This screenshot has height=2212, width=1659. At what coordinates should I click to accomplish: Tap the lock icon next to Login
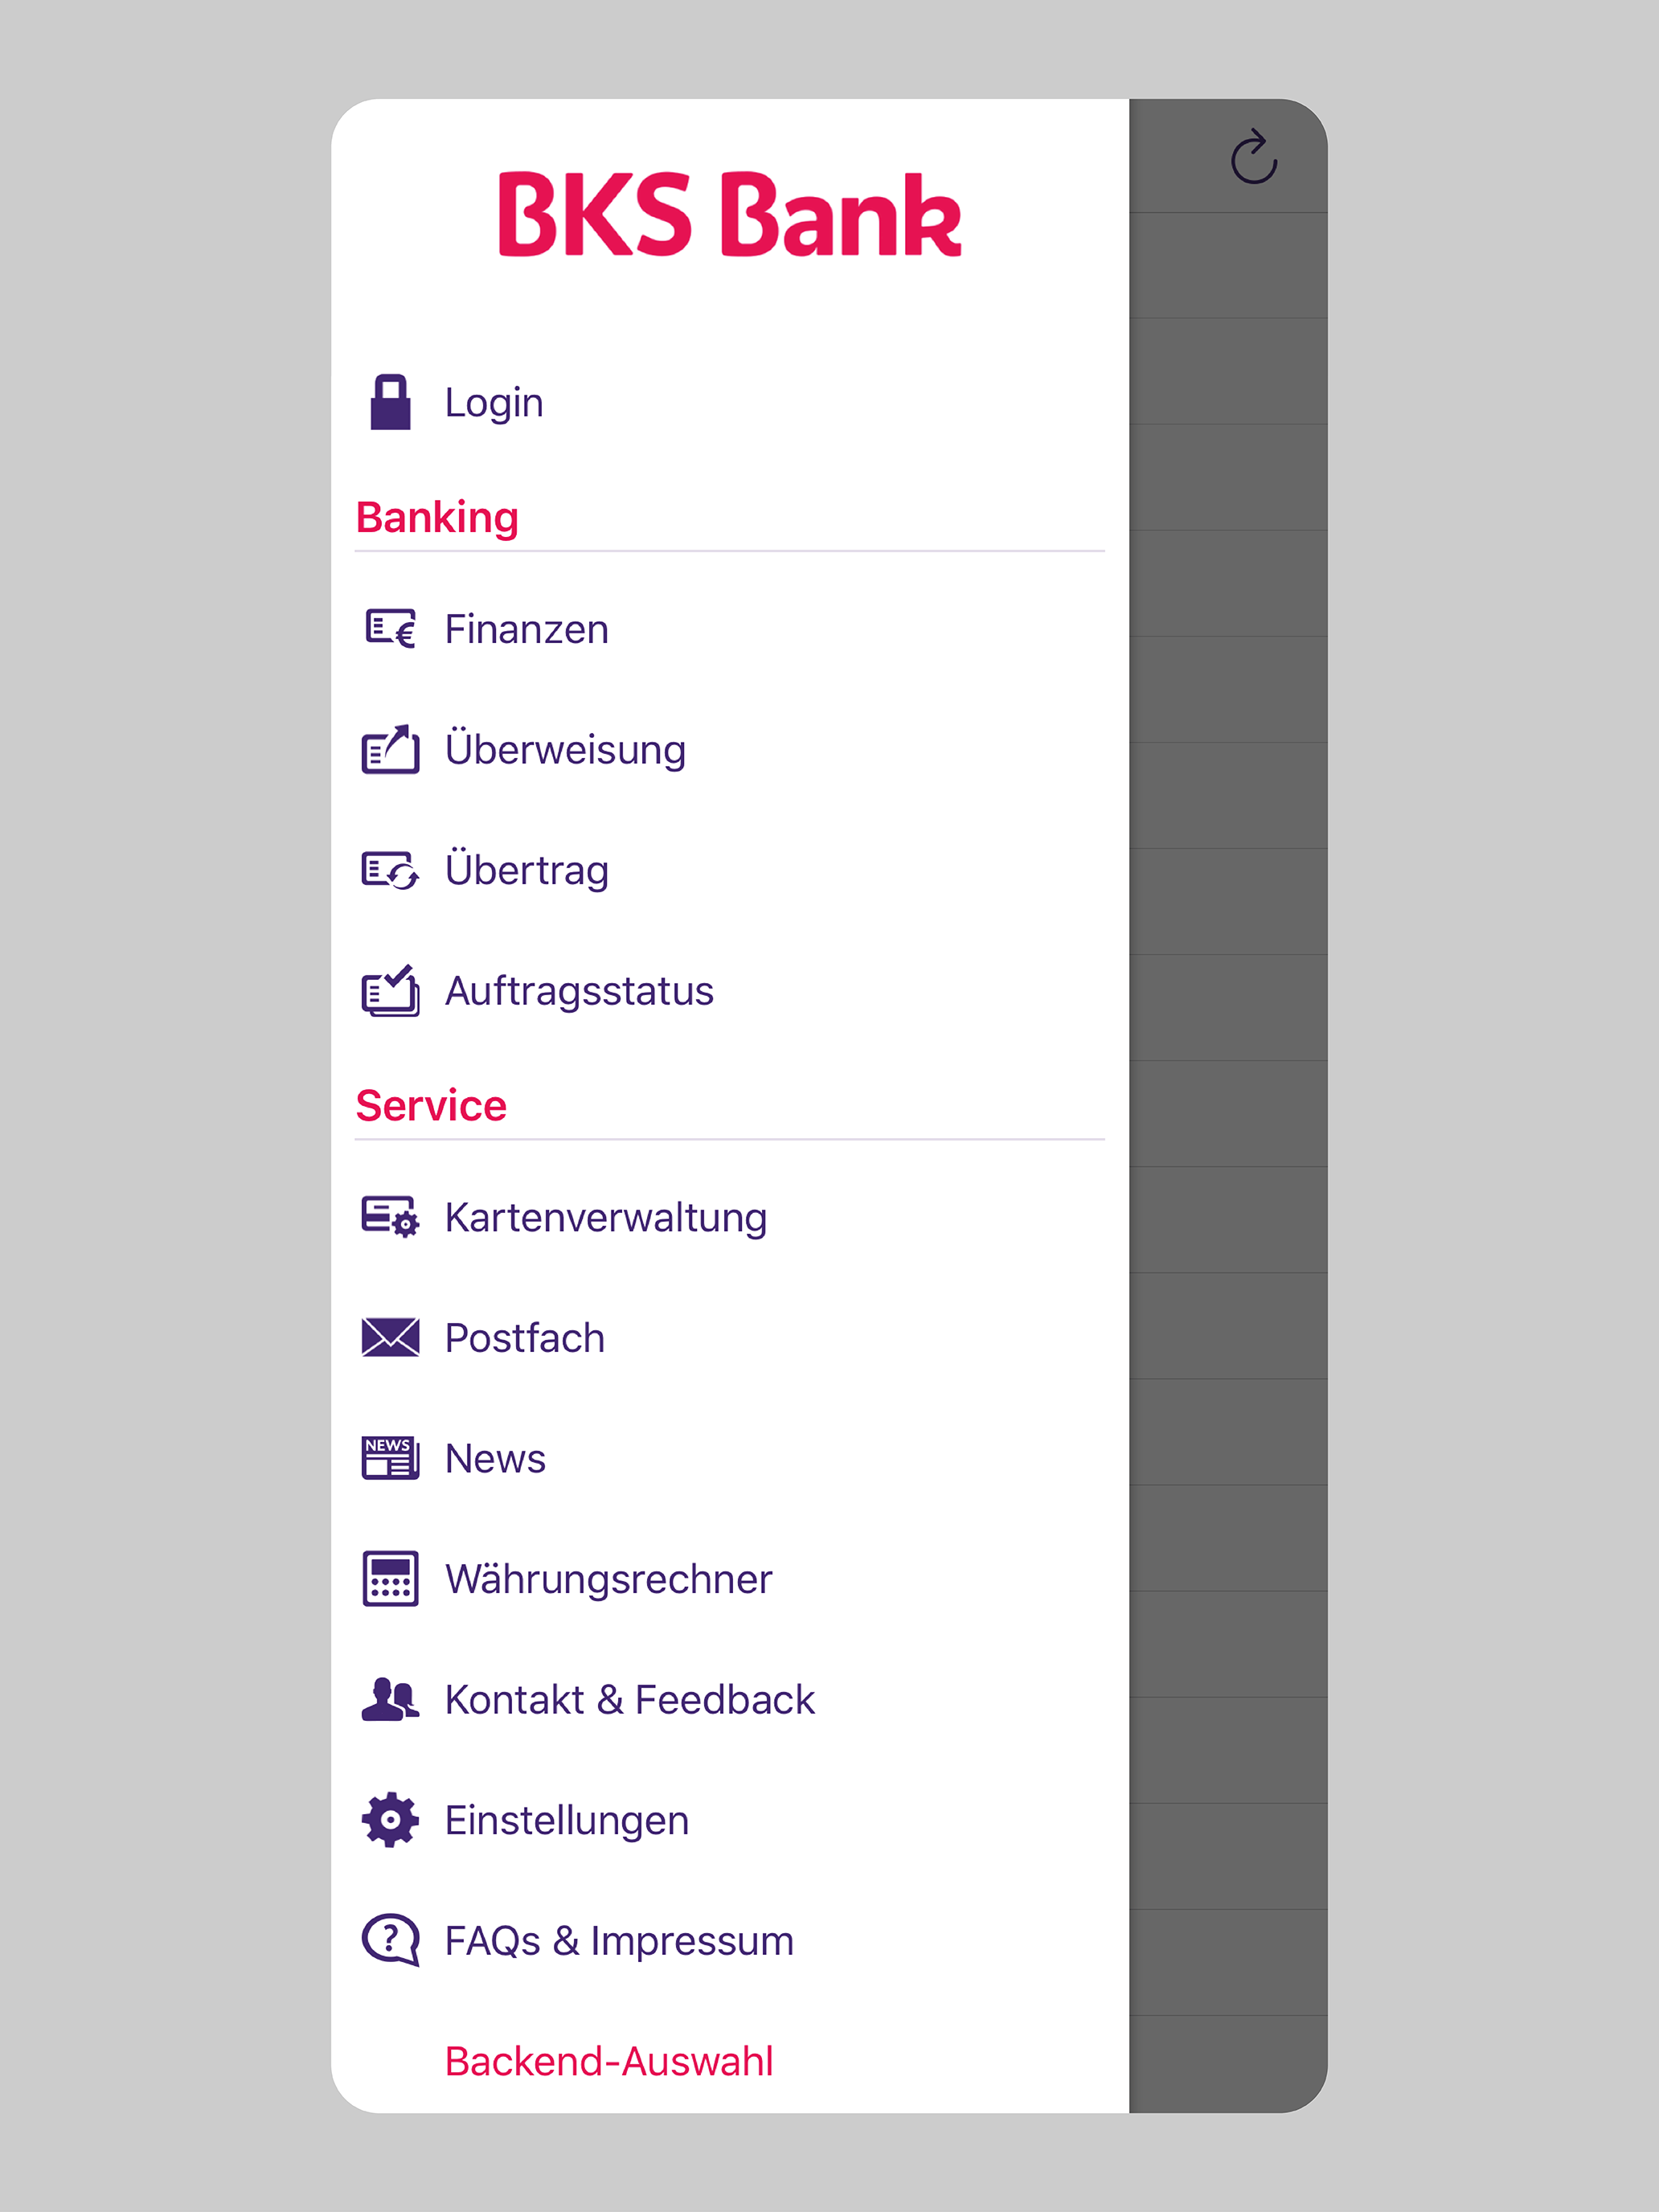pyautogui.click(x=390, y=402)
